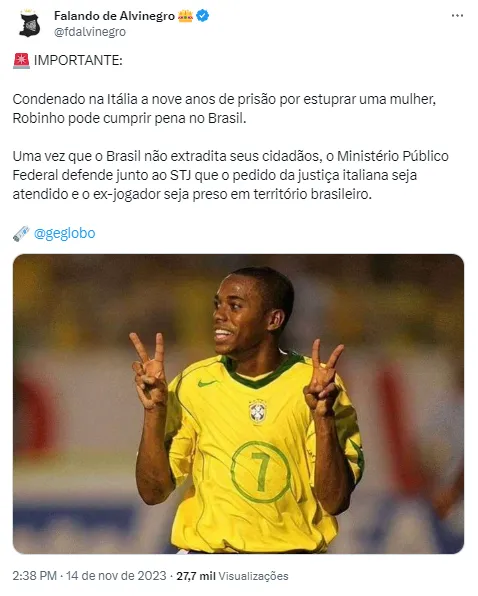
Task: Open the attached player photo
Action: (x=238, y=404)
